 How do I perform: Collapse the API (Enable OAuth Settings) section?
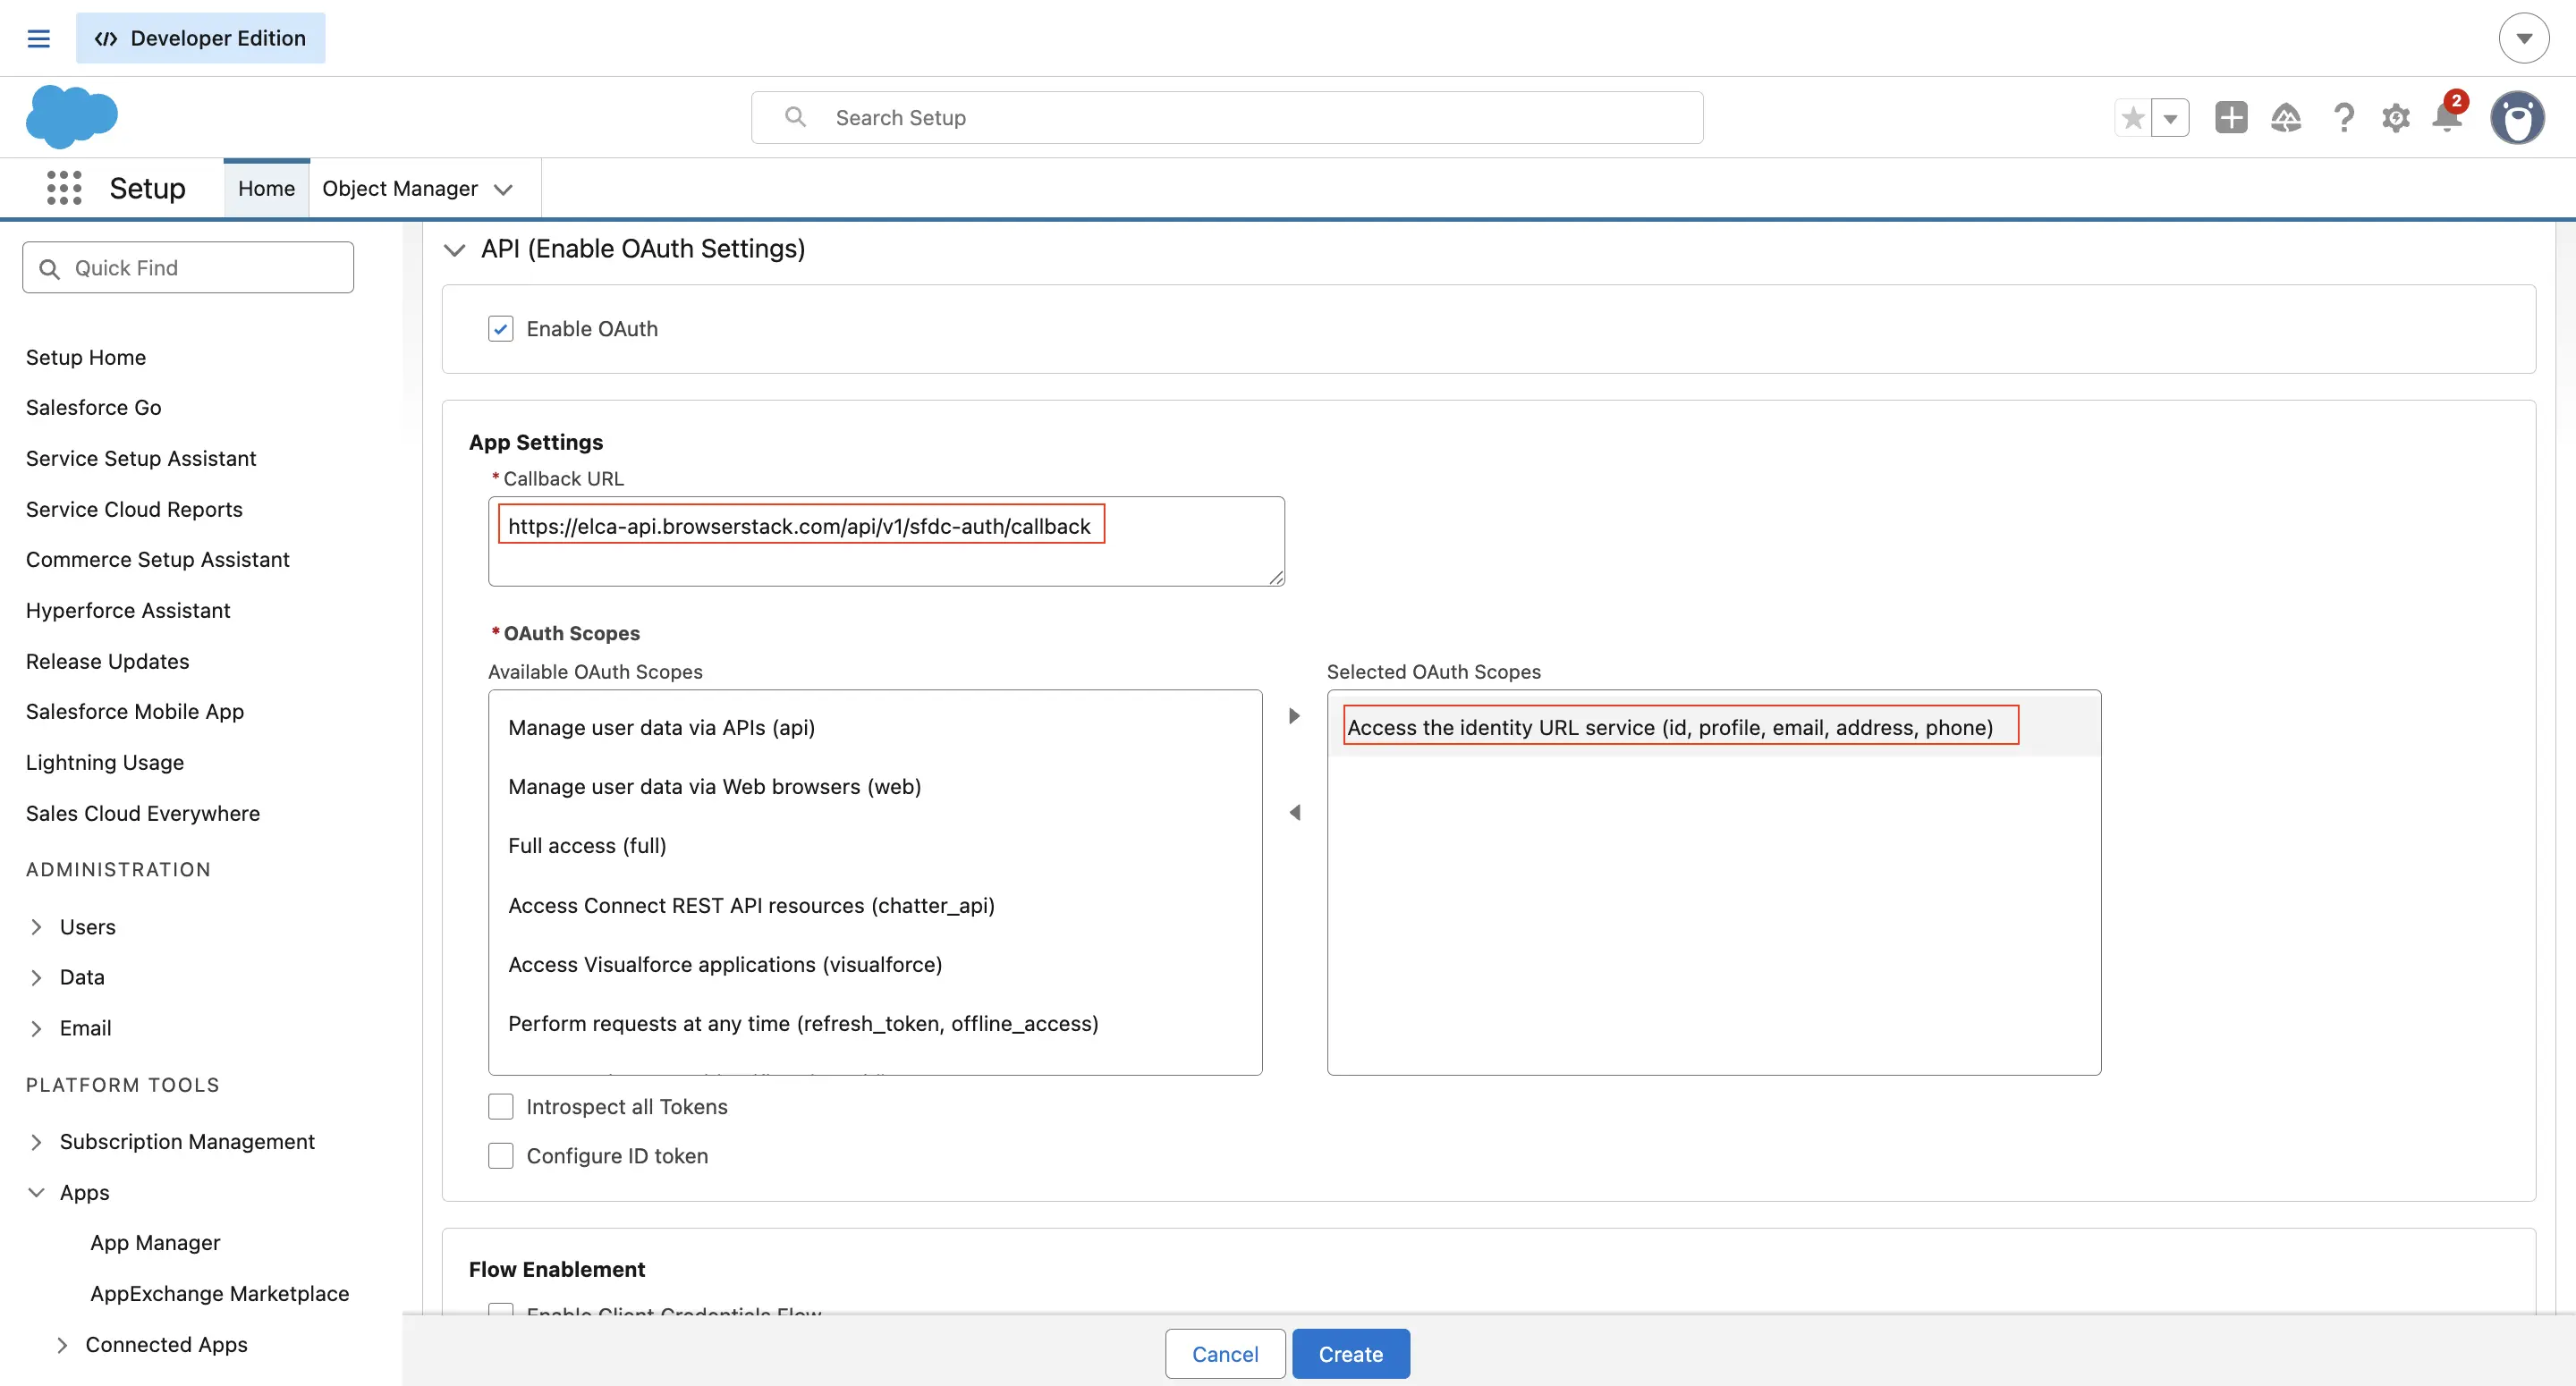pyautogui.click(x=455, y=249)
